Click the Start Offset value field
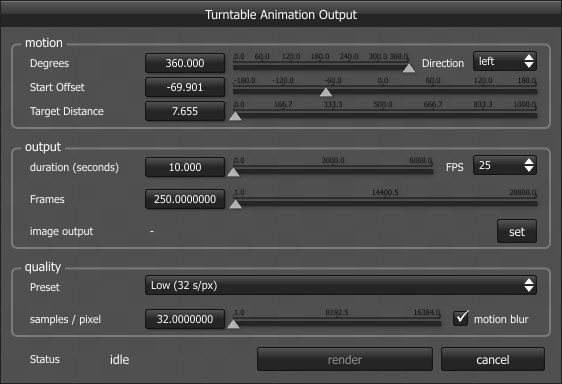562x384 pixels. (185, 87)
